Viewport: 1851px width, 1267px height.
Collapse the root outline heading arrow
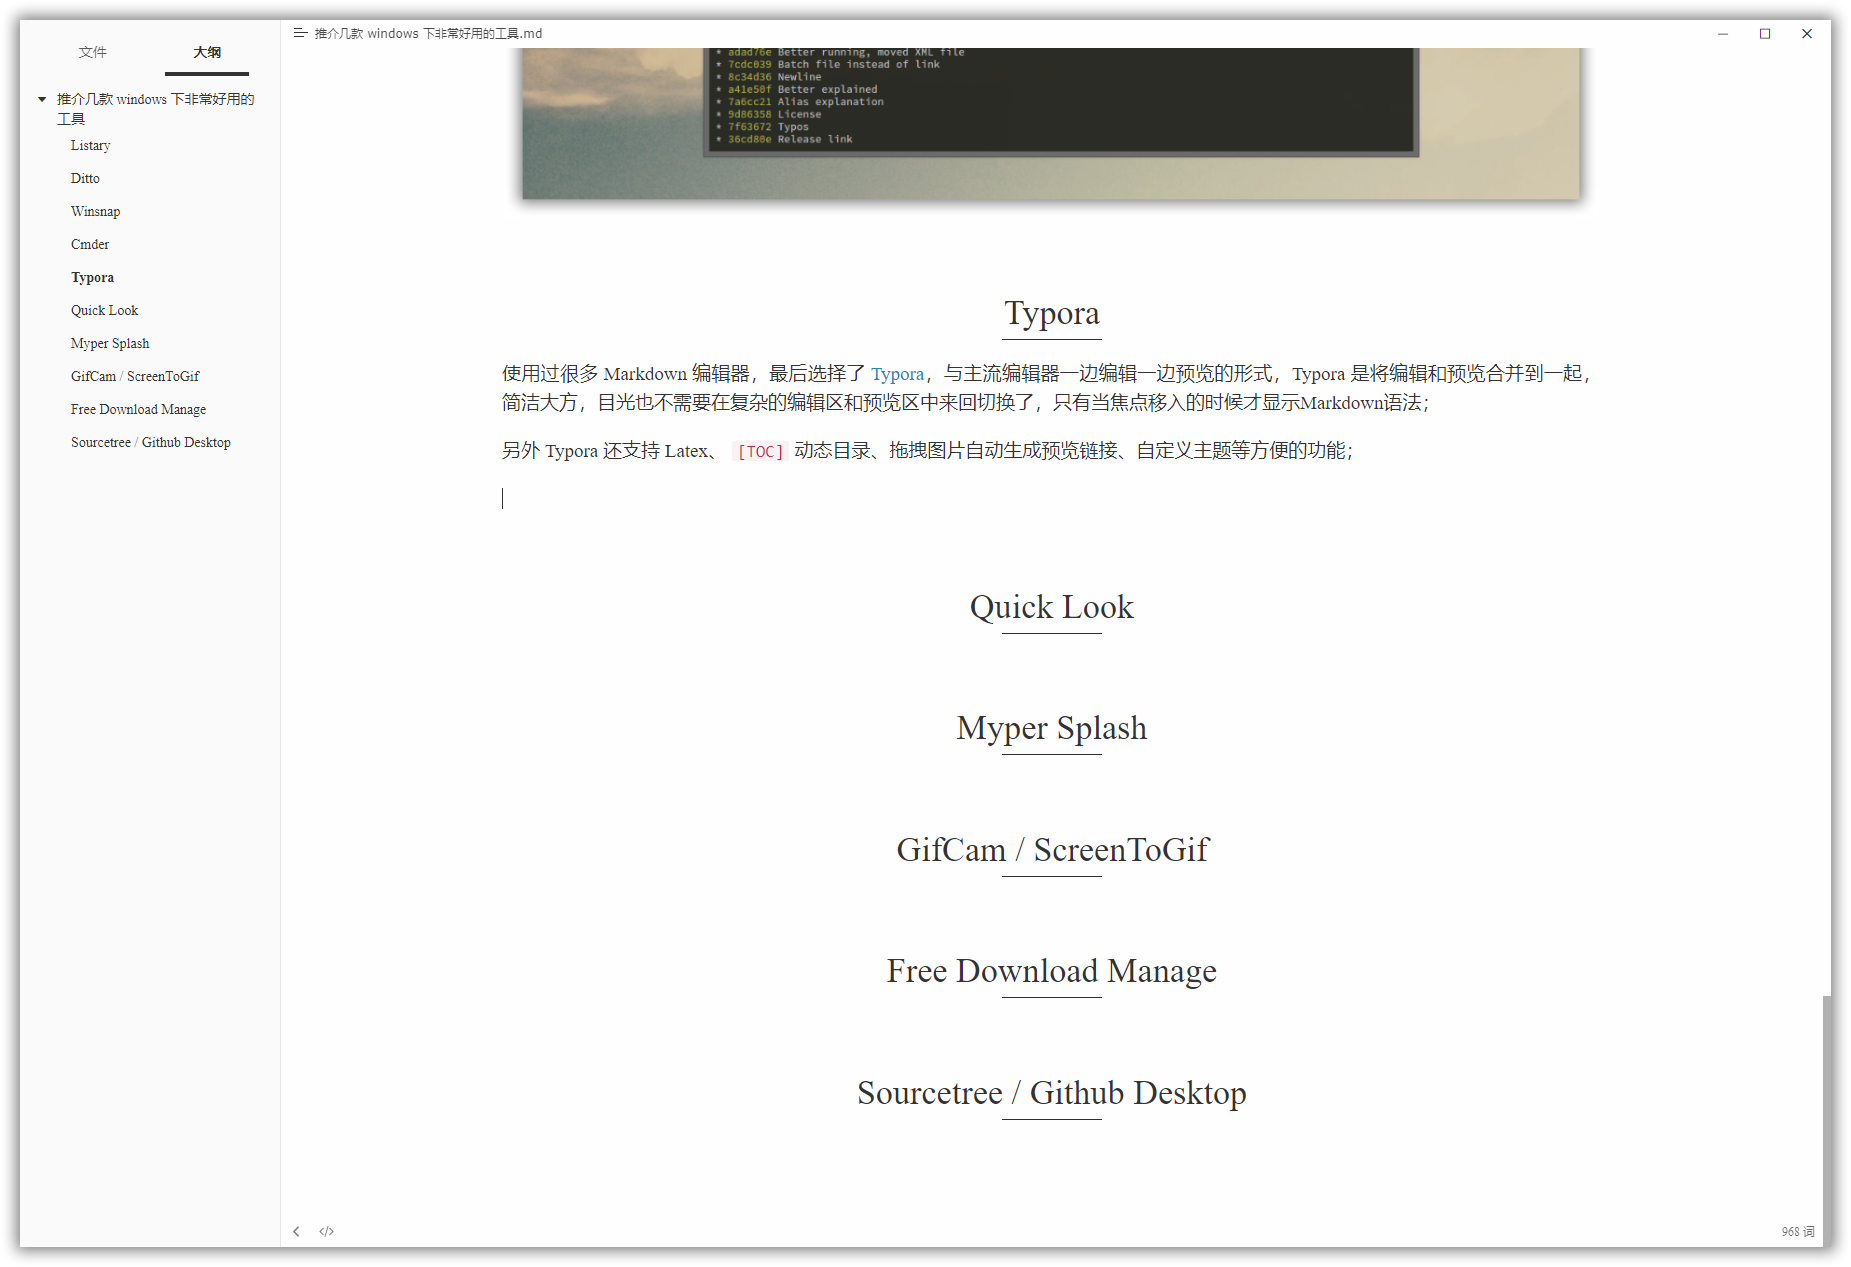42,99
